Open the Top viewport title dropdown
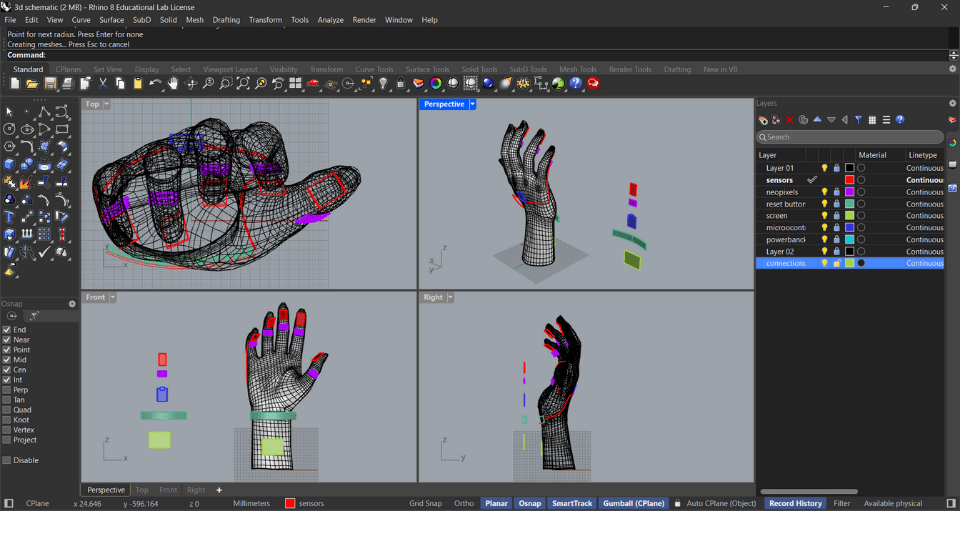The width and height of the screenshot is (960, 540). coord(107,104)
